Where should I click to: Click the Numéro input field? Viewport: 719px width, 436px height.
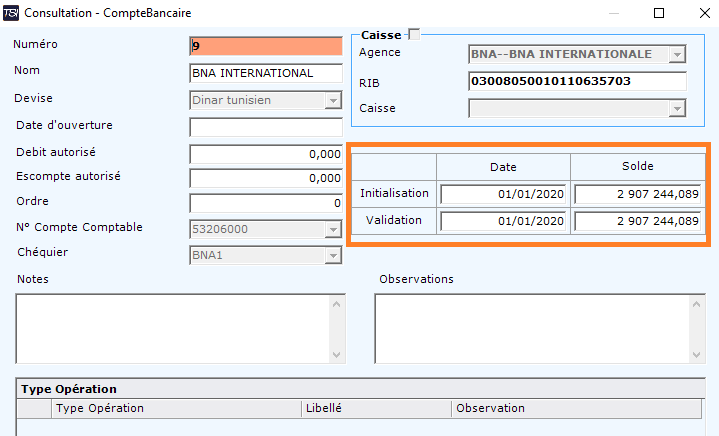[x=266, y=46]
